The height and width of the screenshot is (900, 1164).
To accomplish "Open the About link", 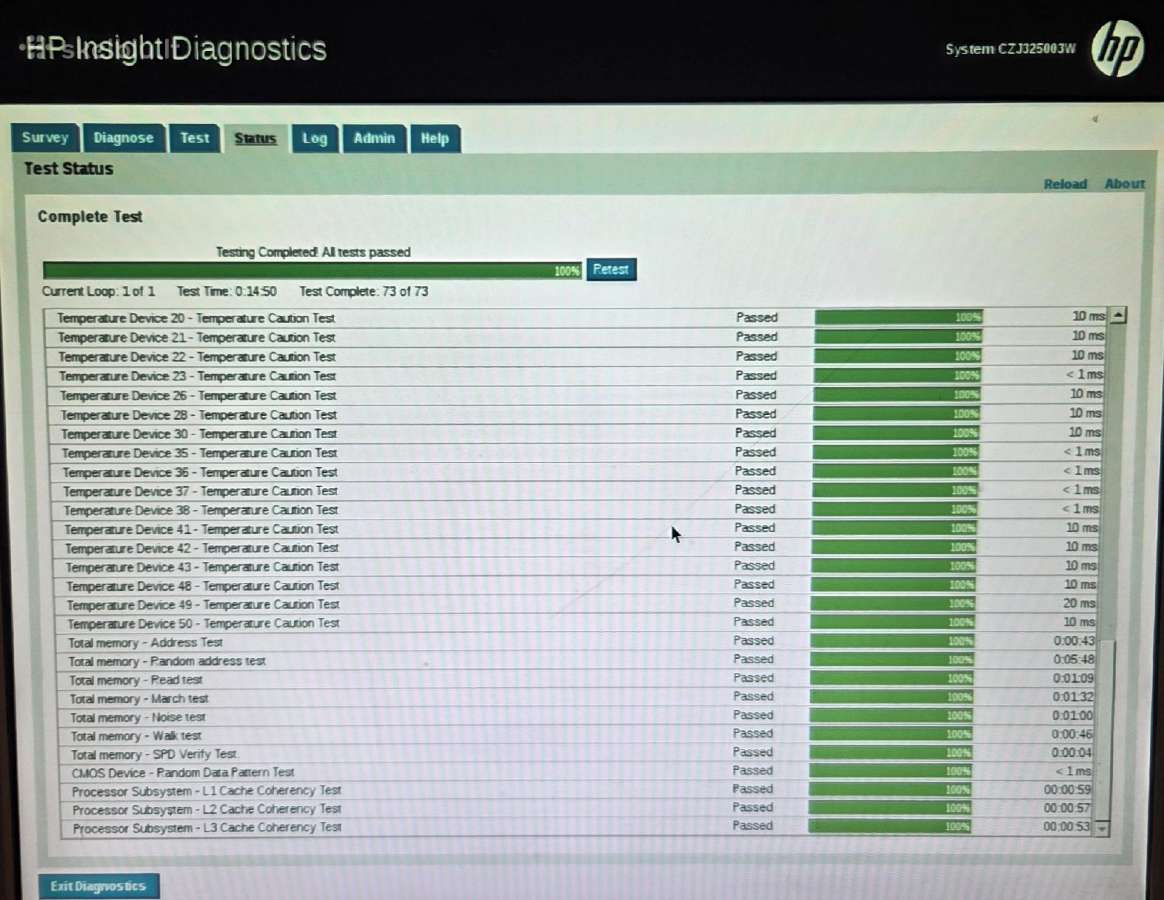I will (1125, 183).
